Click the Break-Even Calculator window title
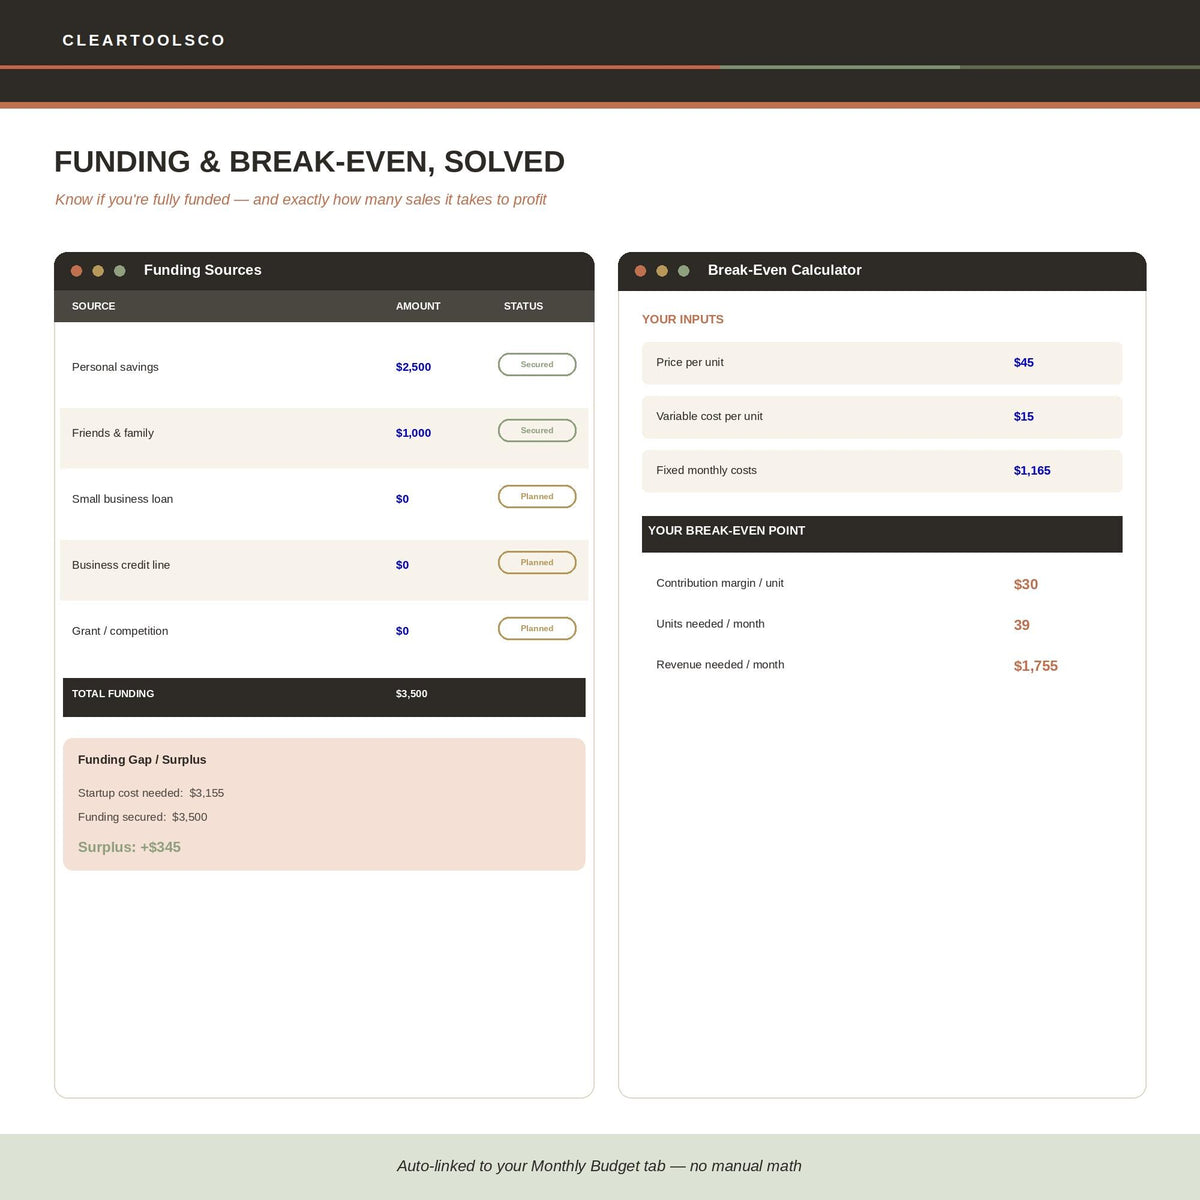Viewport: 1200px width, 1200px height. click(784, 270)
